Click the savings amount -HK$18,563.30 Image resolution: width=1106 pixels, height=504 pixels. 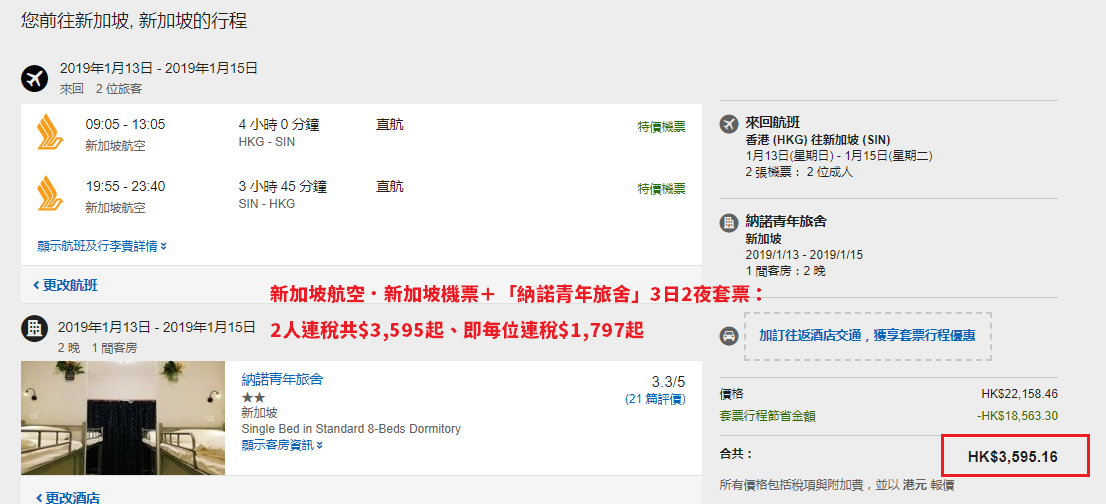(x=1018, y=416)
